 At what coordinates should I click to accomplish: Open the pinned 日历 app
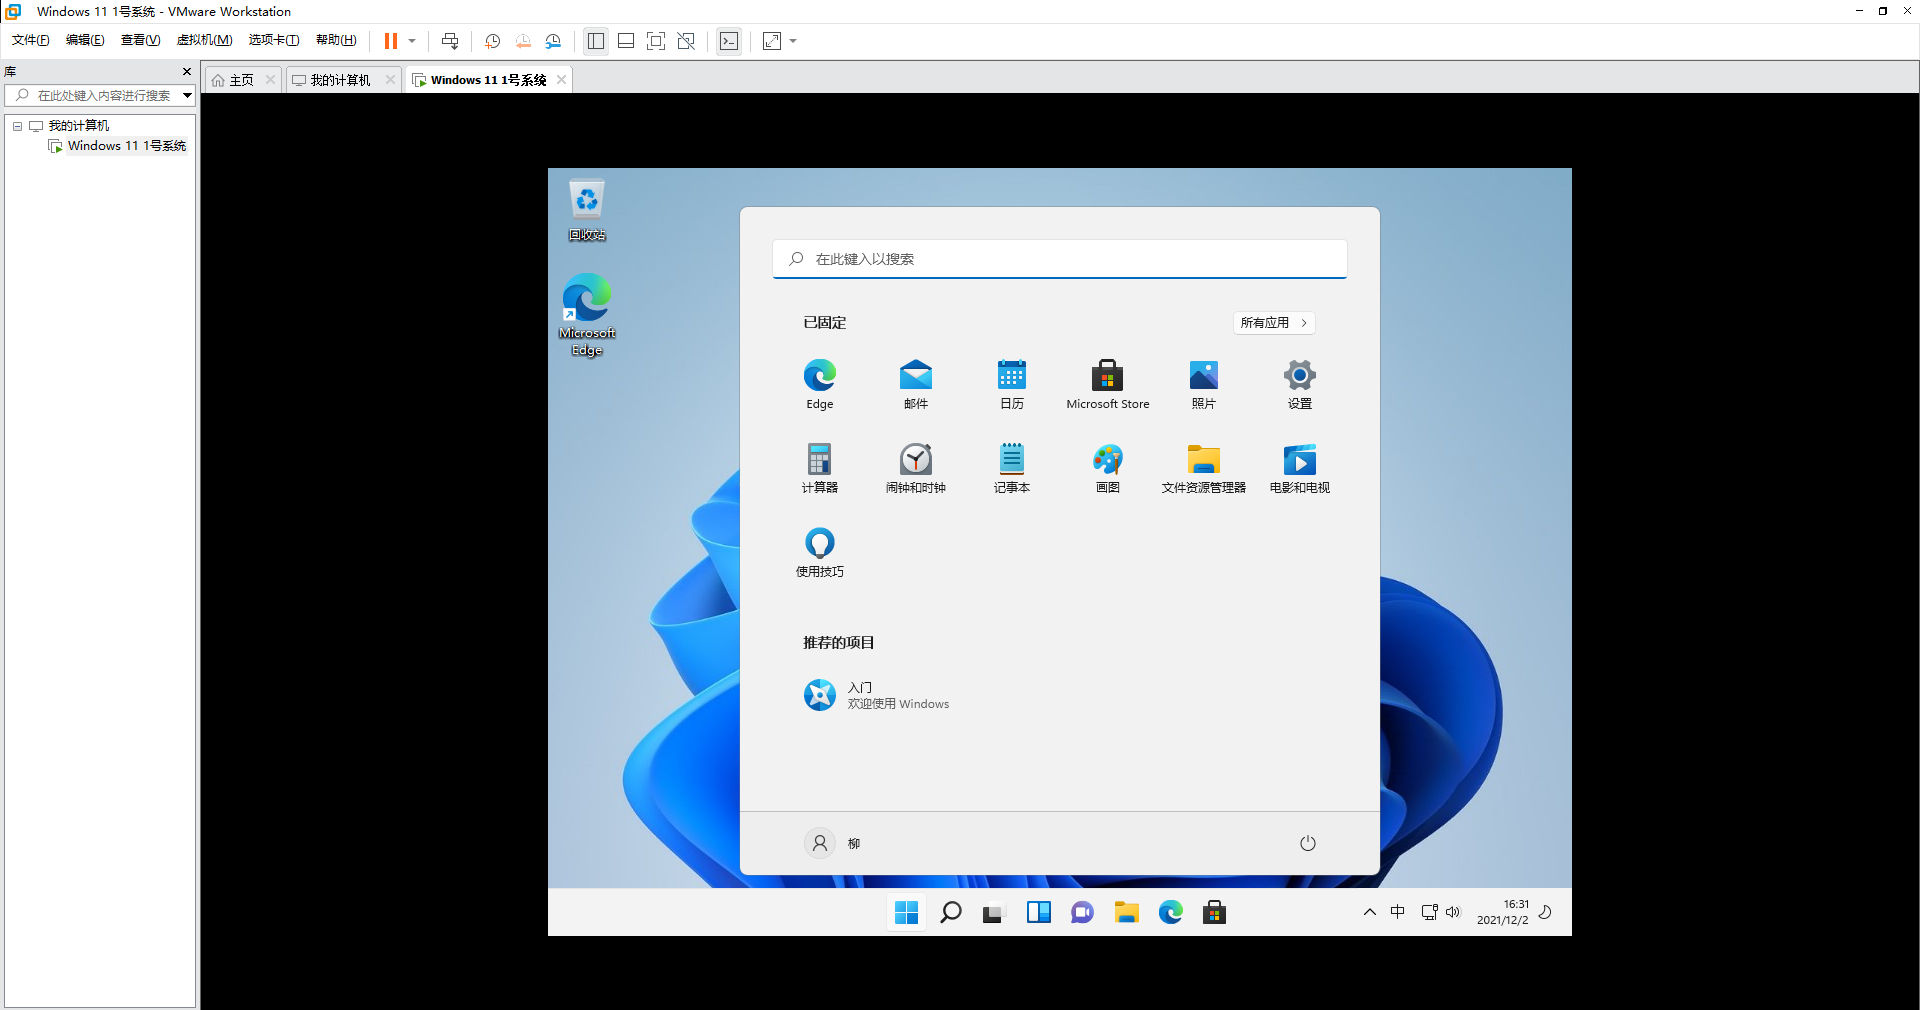pos(1012,384)
